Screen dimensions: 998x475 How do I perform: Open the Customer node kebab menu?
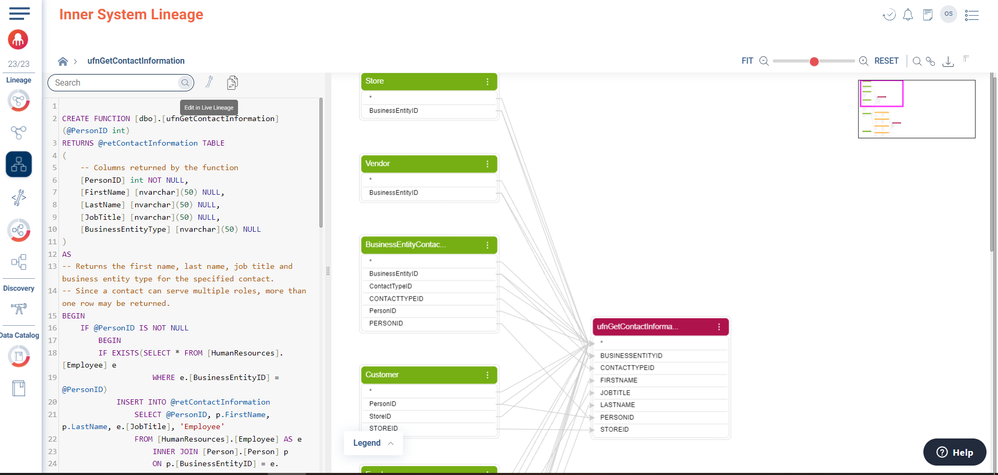click(x=488, y=375)
